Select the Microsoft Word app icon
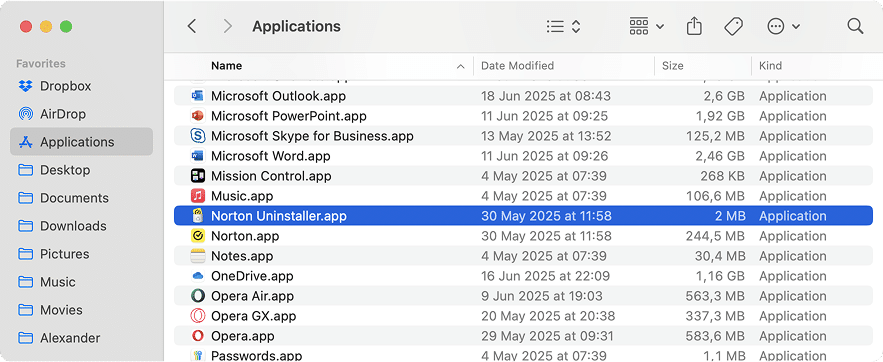Screen dimensions: 883x362 pos(198,156)
